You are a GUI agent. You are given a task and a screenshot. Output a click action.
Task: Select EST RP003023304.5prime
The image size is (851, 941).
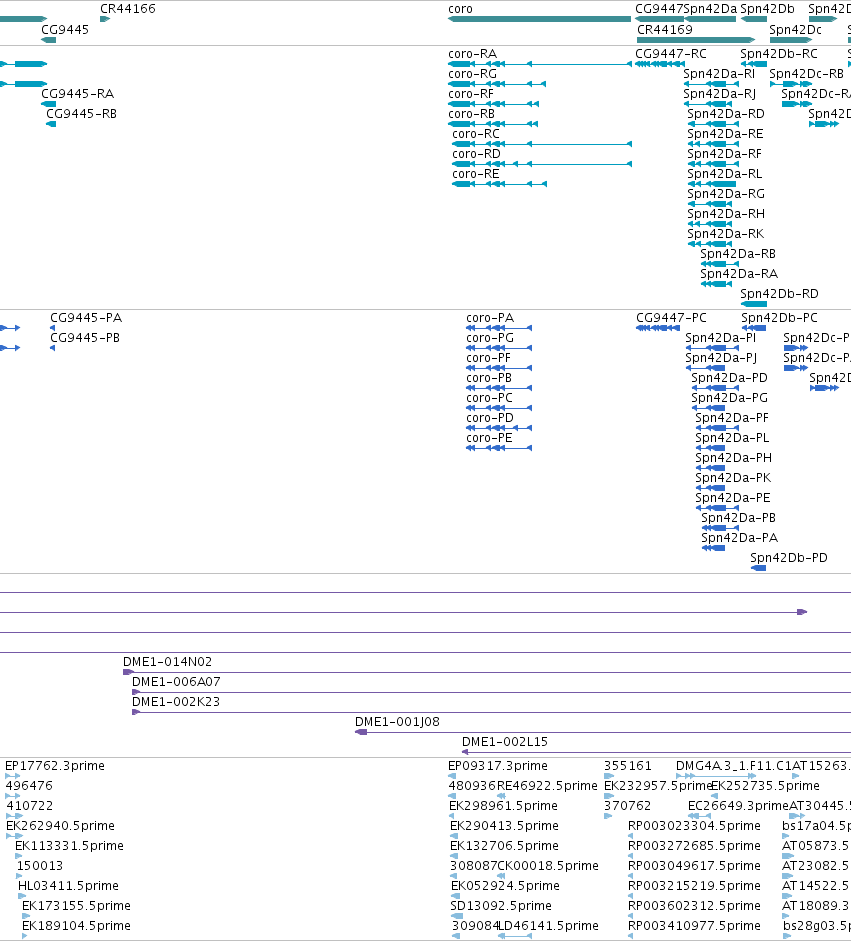click(694, 825)
